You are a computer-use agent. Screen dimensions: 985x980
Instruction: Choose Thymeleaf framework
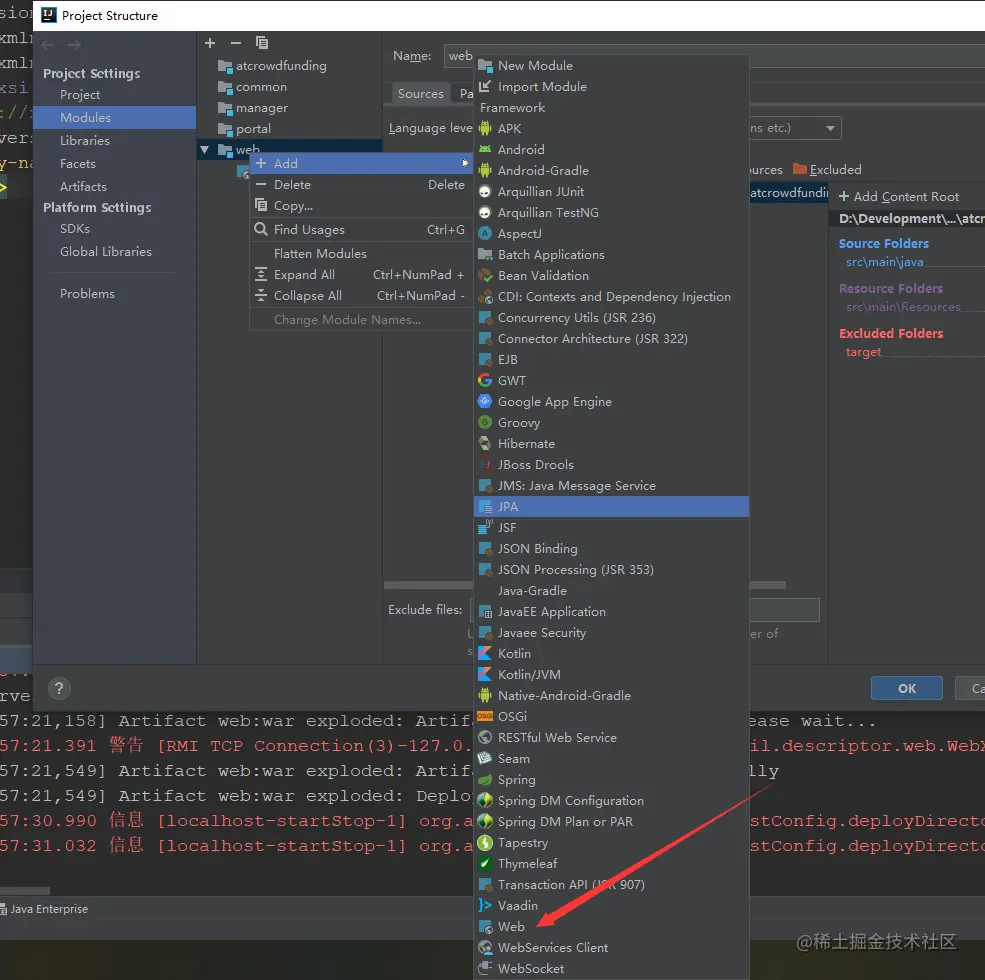[x=611, y=864]
